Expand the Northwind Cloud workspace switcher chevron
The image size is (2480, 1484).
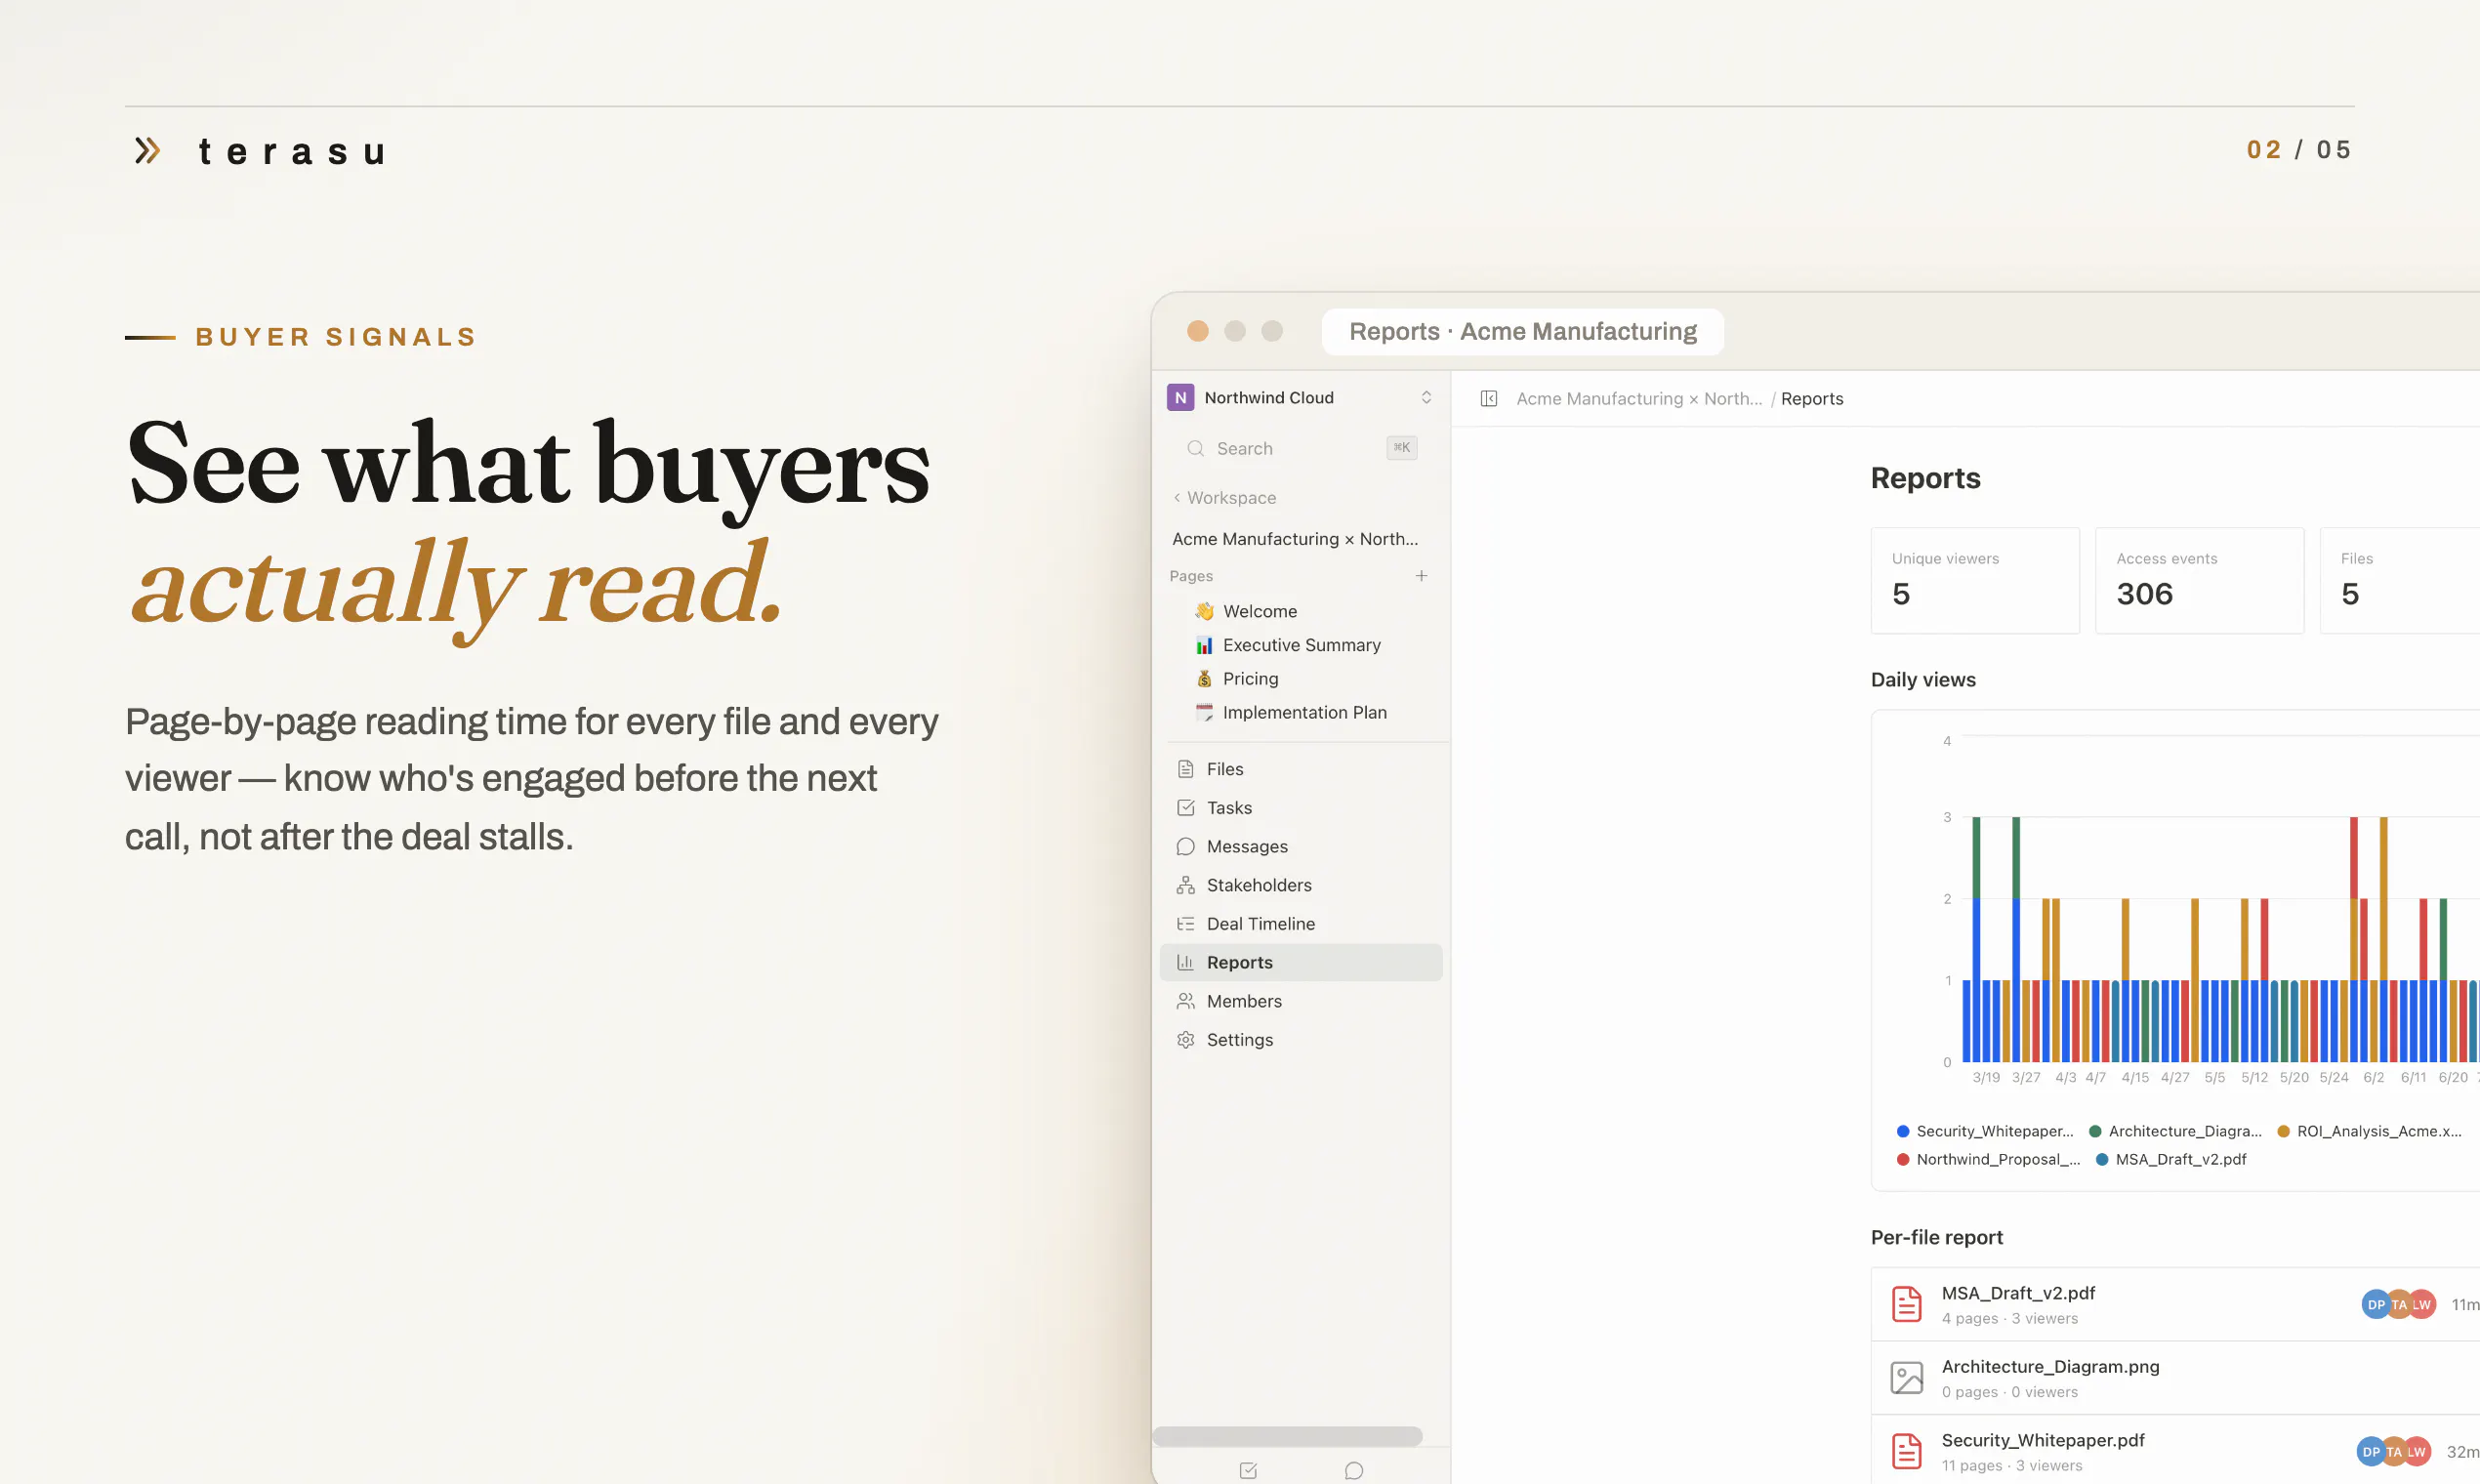1426,397
